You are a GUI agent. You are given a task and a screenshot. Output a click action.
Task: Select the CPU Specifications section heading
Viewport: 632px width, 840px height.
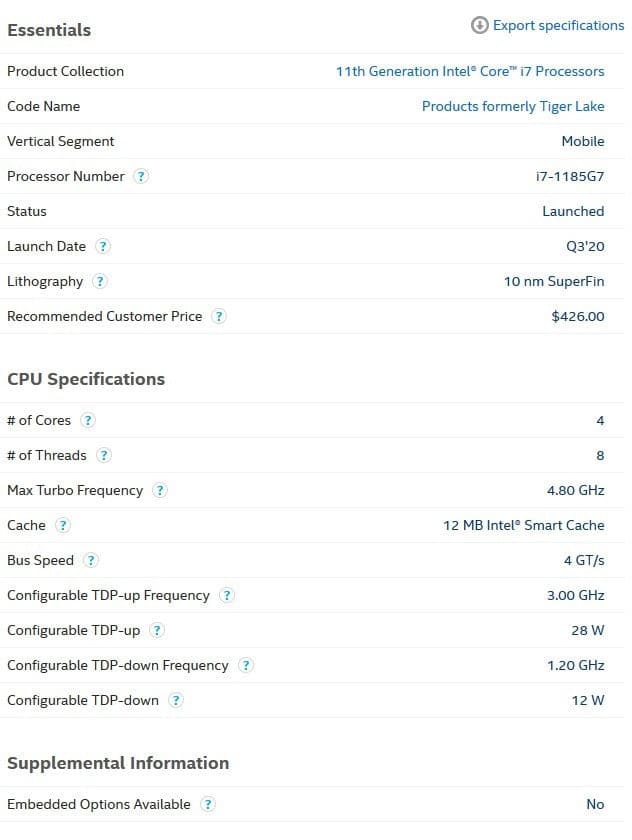[86, 379]
